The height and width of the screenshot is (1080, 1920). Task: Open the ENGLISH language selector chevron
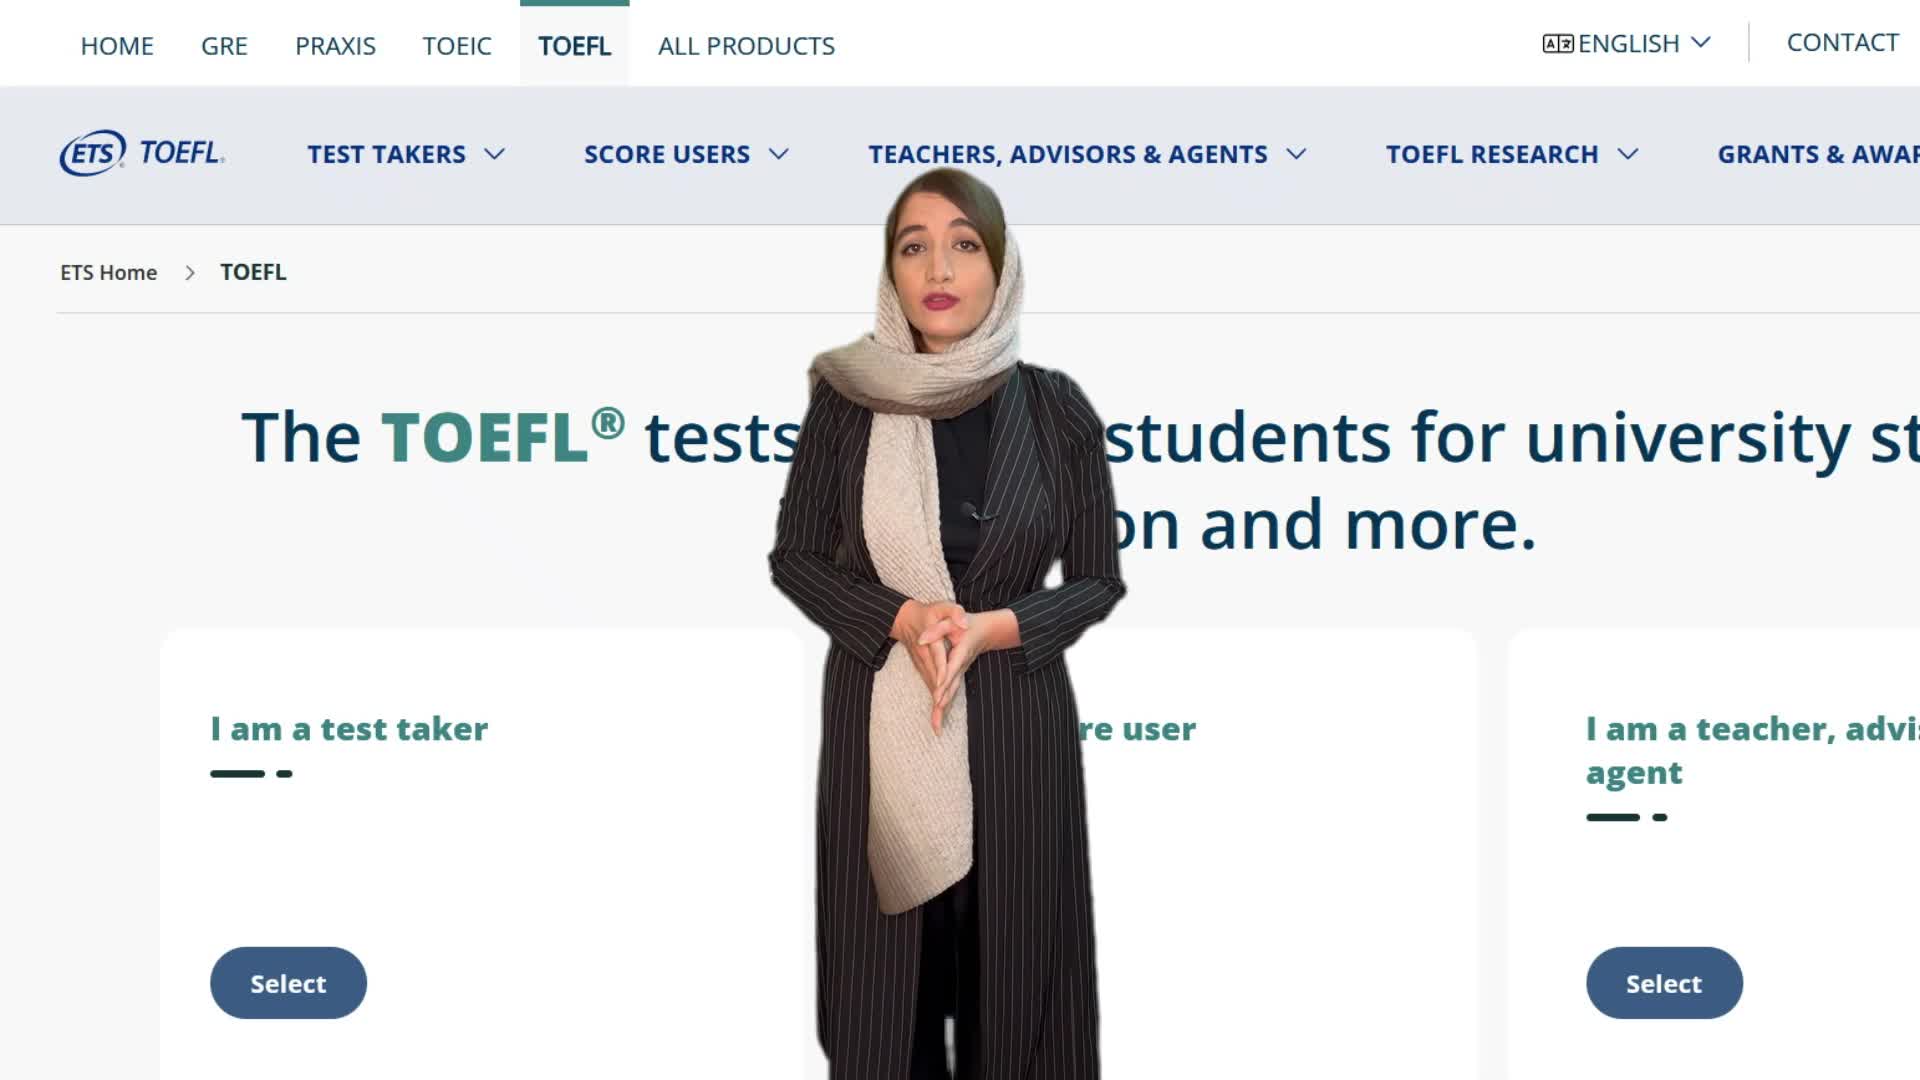1701,43
